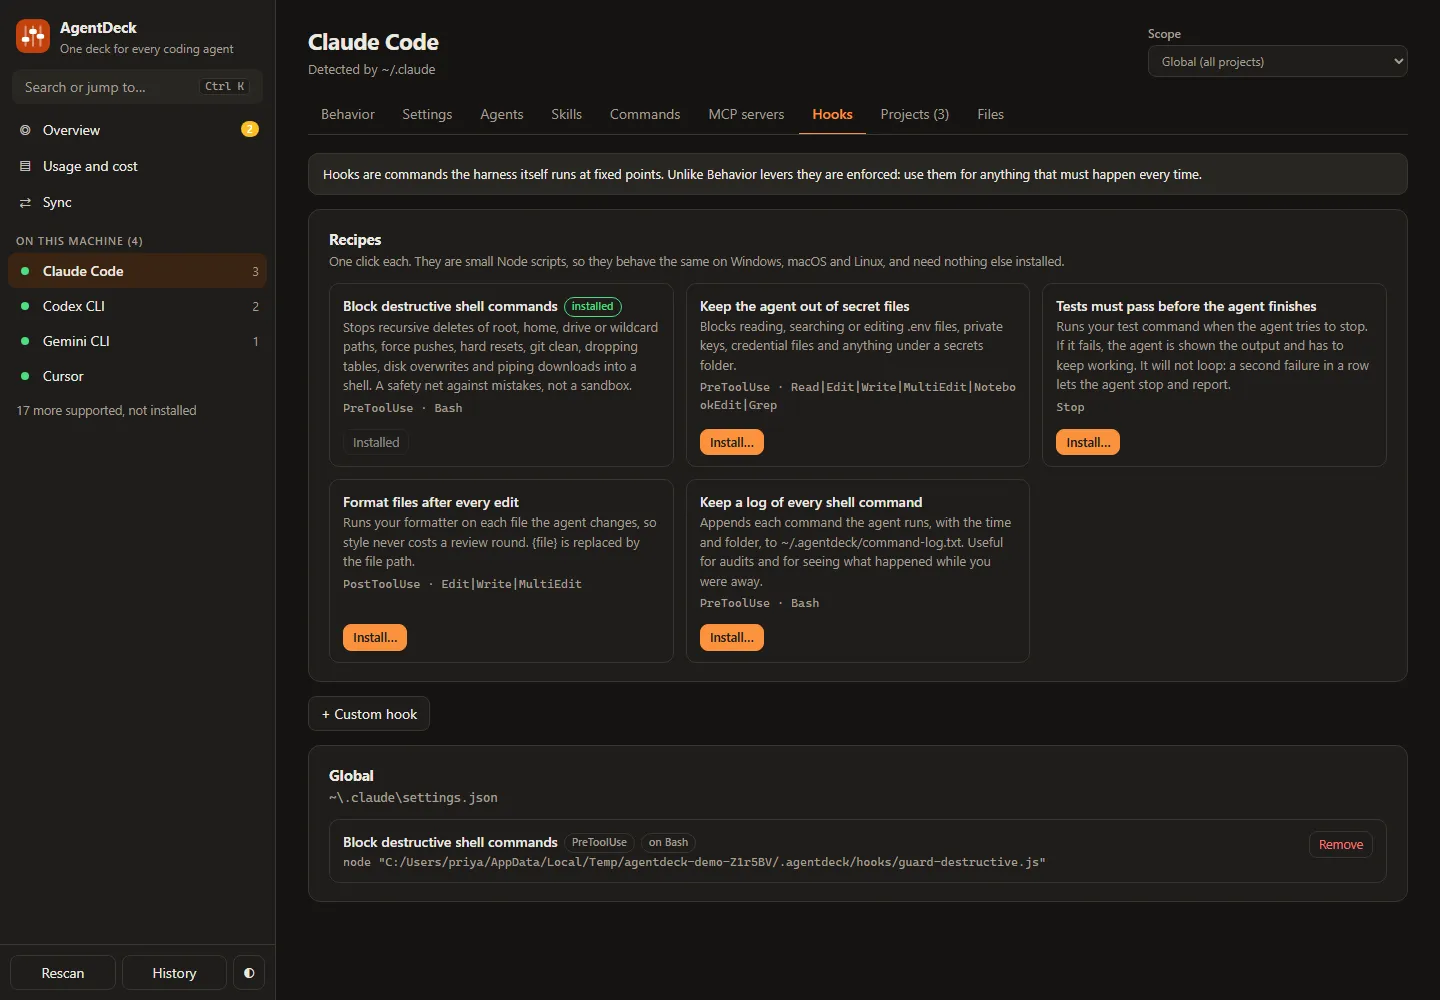The image size is (1440, 1000).
Task: Click the AgentDeck logo icon
Action: 33,37
